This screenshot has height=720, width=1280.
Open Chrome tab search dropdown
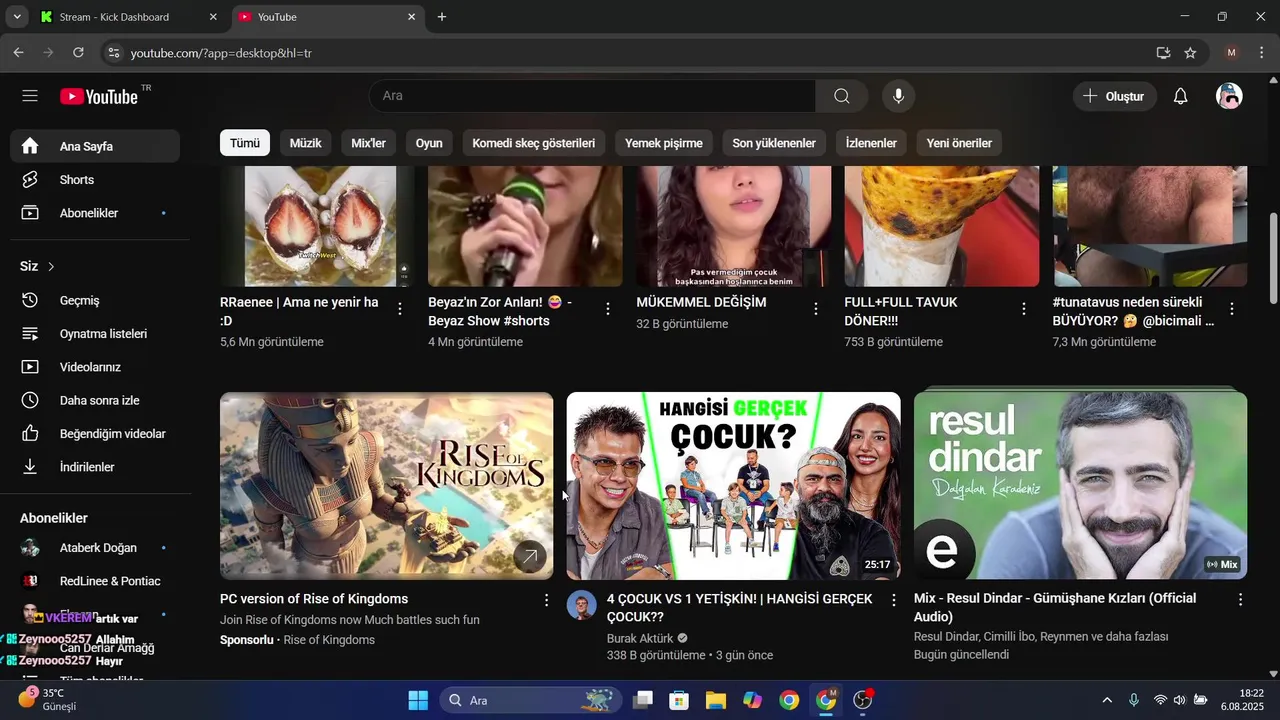click(17, 17)
